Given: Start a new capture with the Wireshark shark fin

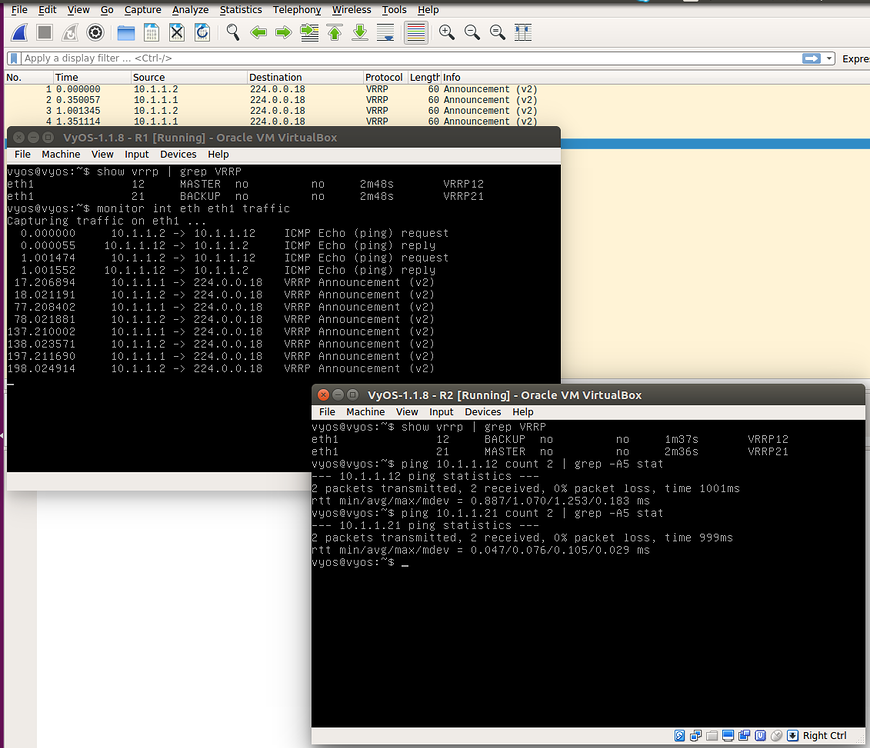Looking at the screenshot, I should (18, 32).
